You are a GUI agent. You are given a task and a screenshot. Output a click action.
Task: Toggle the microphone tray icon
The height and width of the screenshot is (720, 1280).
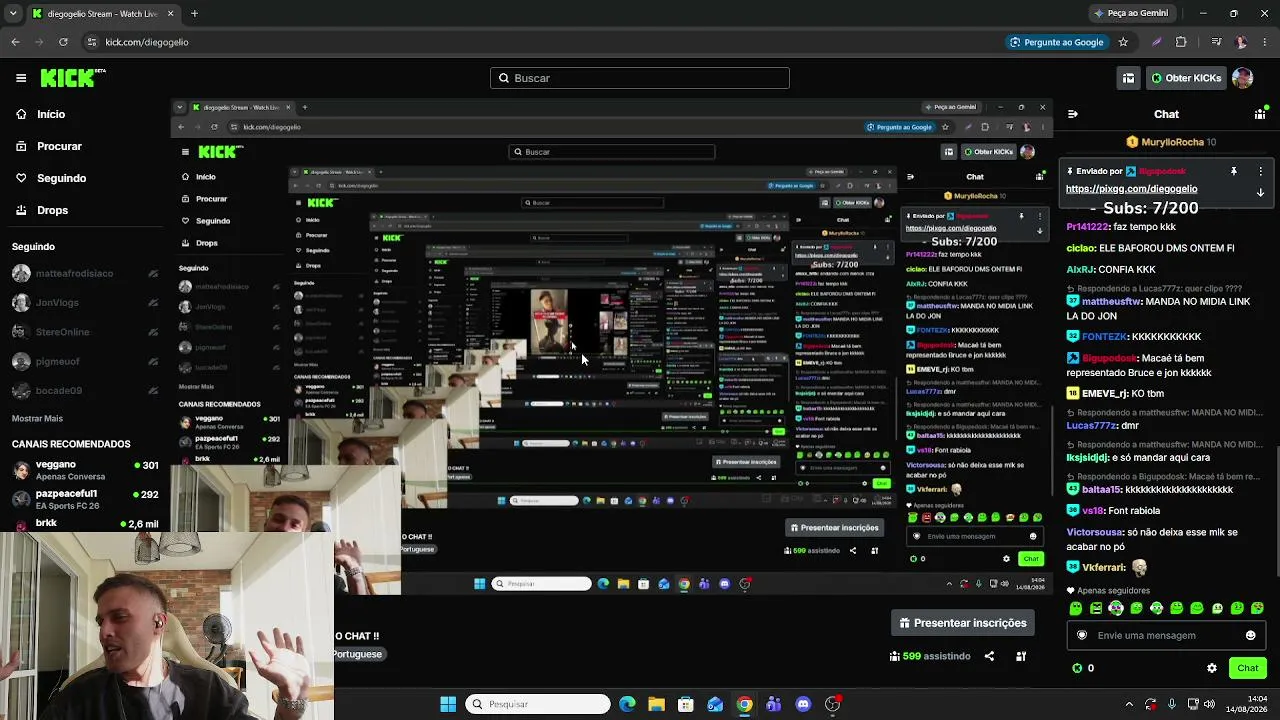tap(1172, 704)
